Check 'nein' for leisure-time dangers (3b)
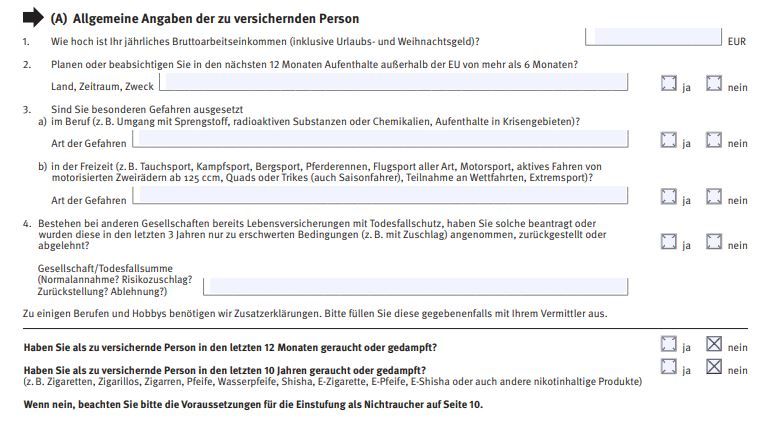 coord(714,197)
